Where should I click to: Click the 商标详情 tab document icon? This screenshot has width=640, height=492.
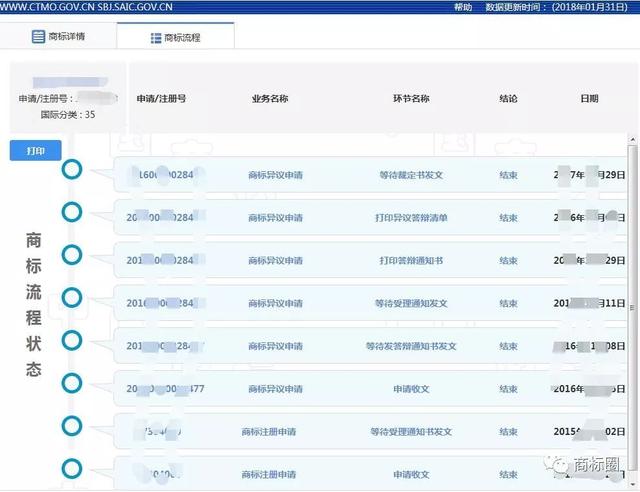38,36
